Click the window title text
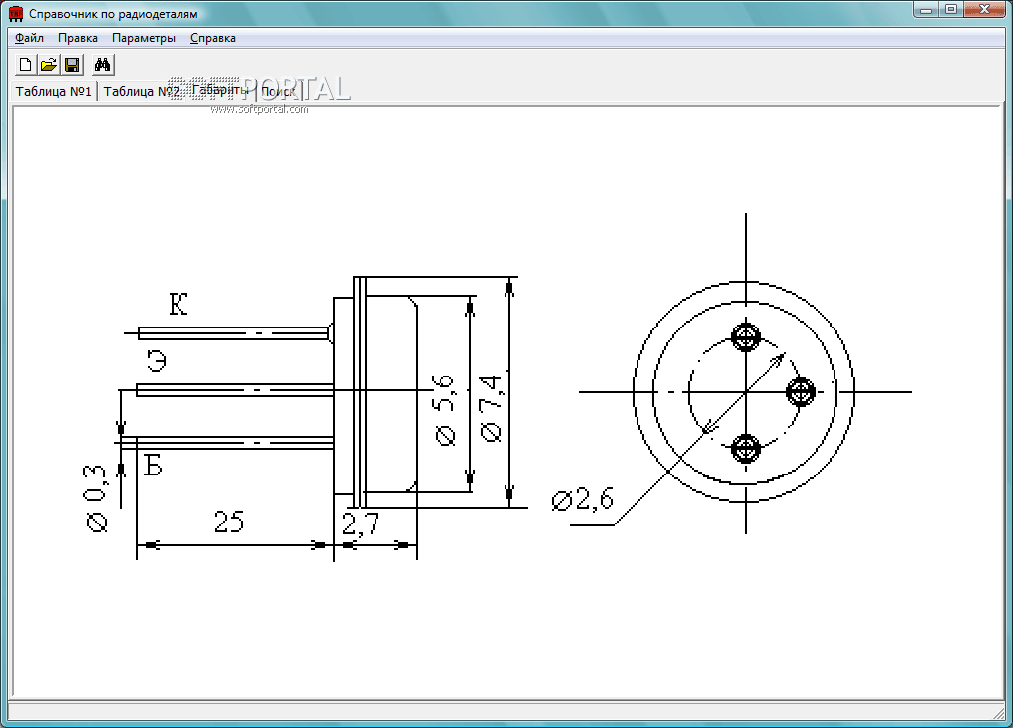The height and width of the screenshot is (728, 1013). [x=113, y=14]
